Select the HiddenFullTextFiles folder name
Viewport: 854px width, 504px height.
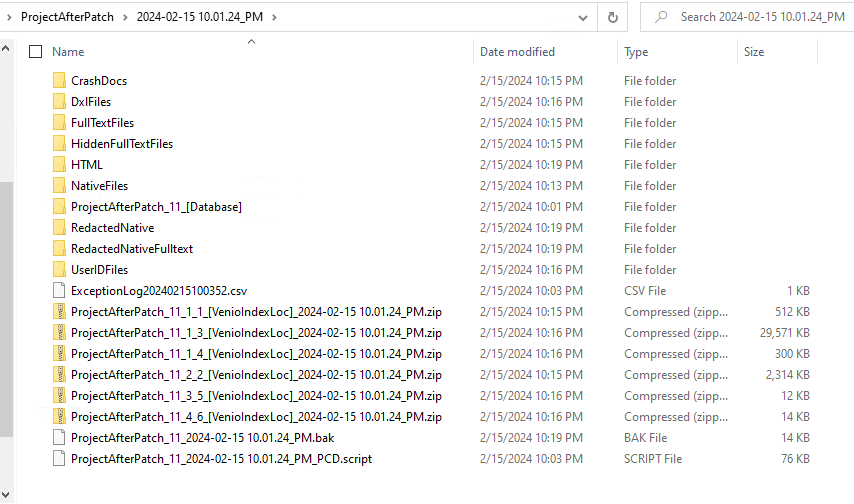tap(122, 144)
